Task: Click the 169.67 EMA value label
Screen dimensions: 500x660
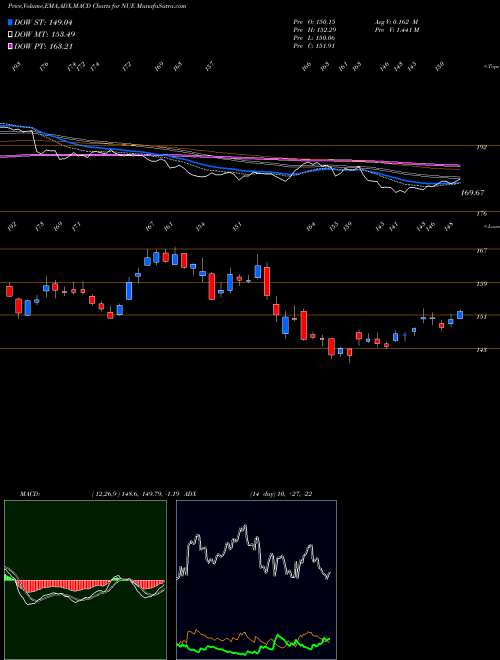Action: (473, 193)
